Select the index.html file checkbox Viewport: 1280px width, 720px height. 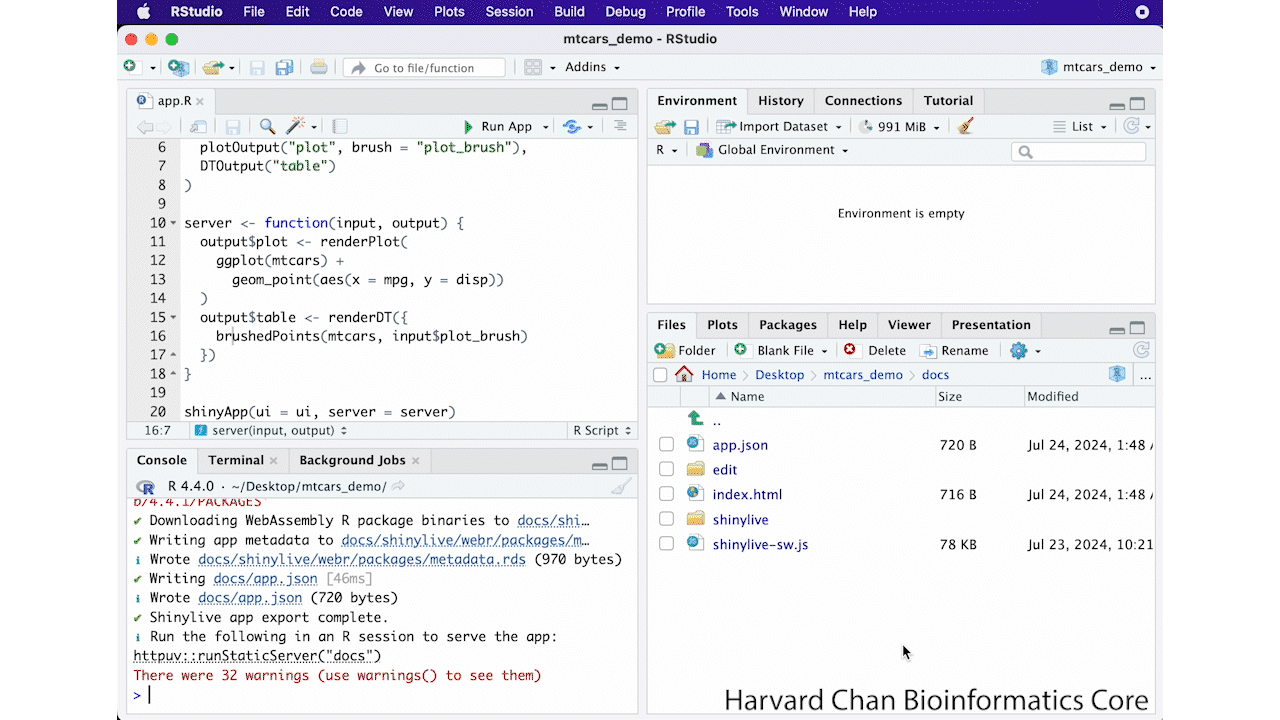coord(666,494)
